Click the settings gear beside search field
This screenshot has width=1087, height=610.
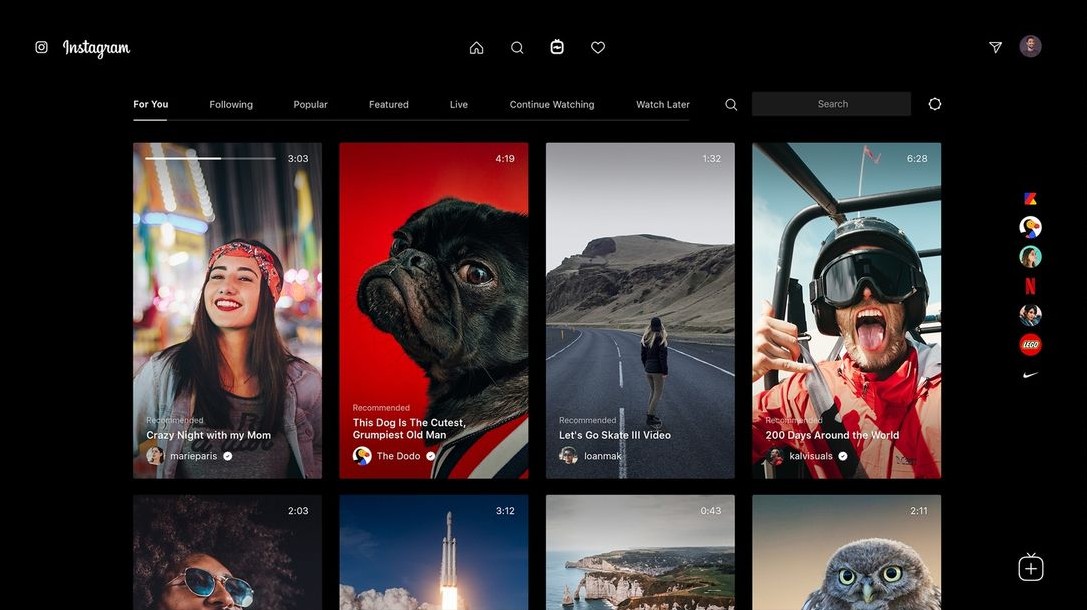click(x=935, y=104)
